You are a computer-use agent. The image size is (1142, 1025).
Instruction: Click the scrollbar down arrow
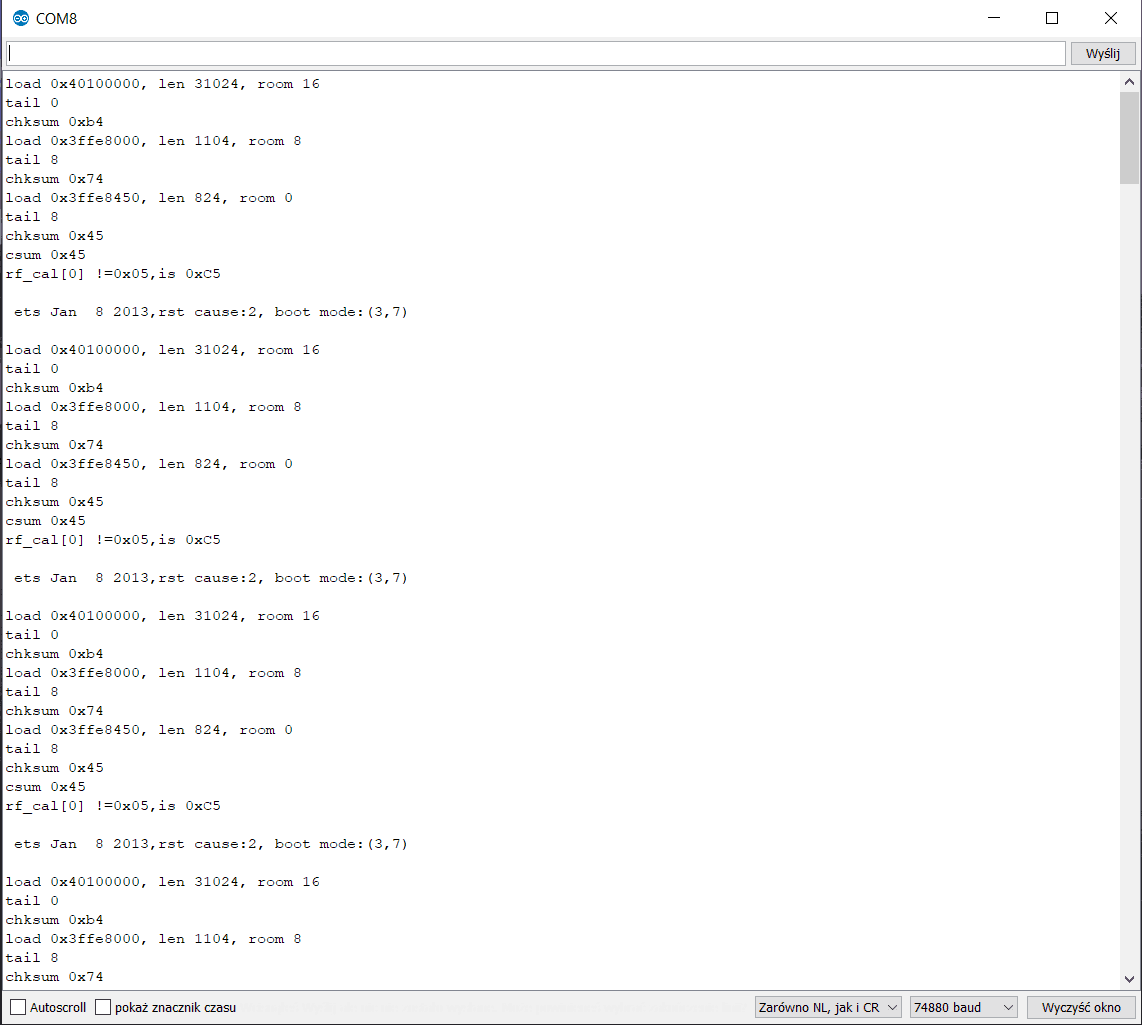(1130, 979)
